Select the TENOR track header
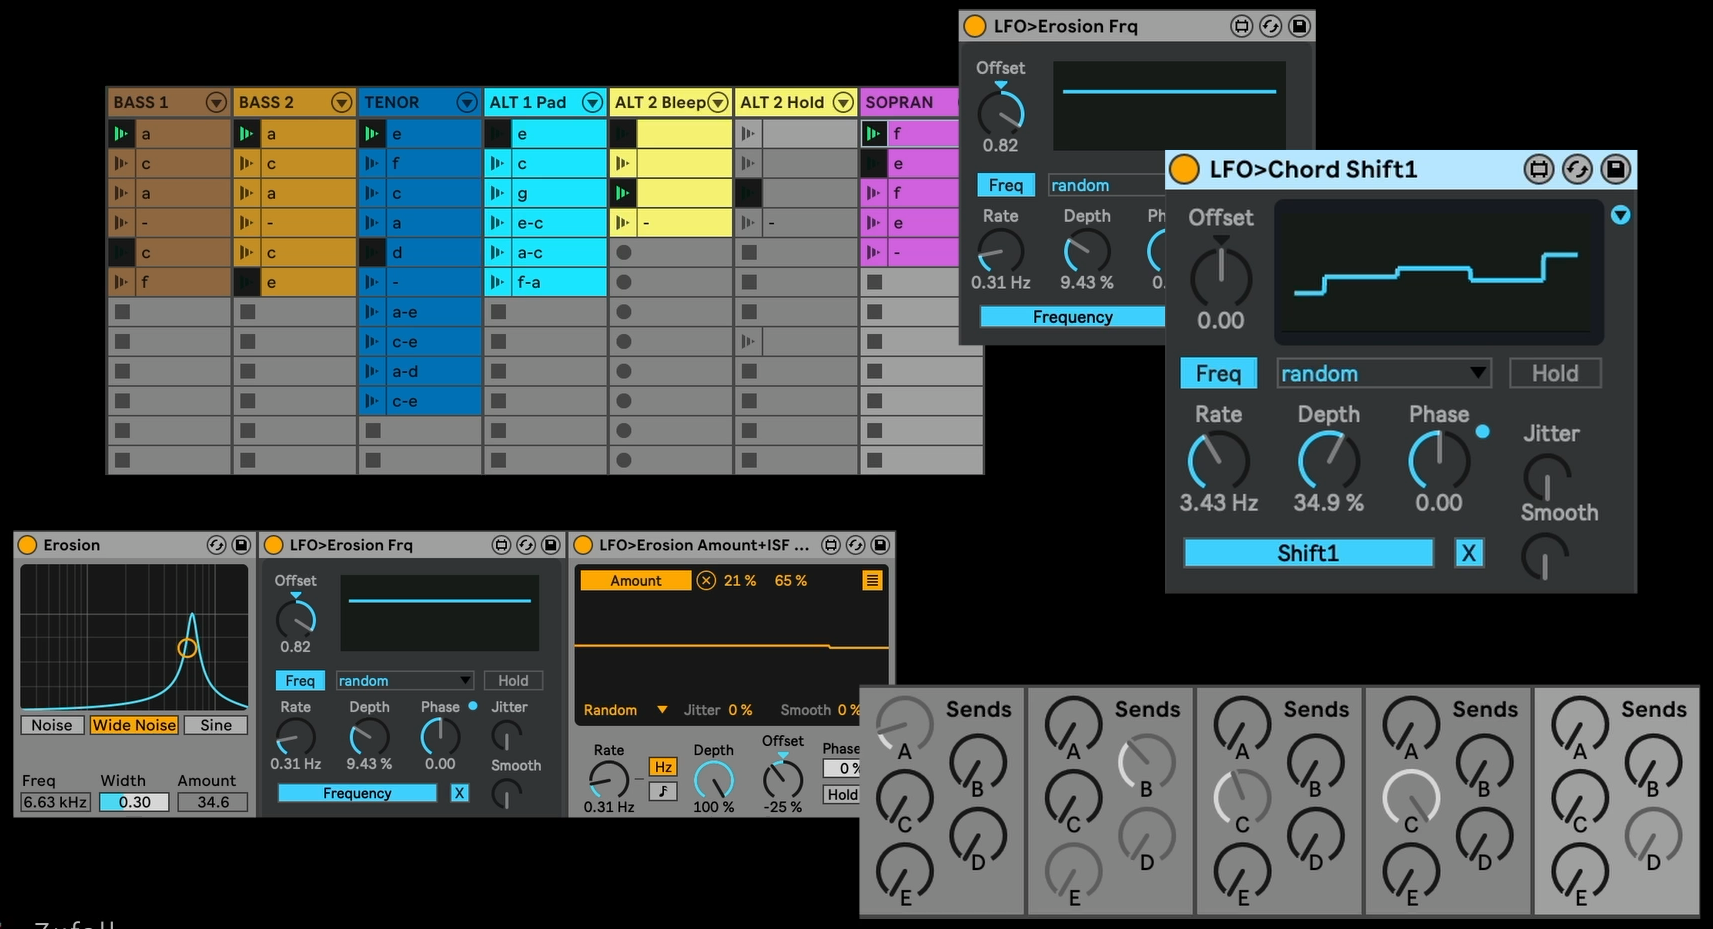Screen dimensions: 1713x929 (x=408, y=102)
